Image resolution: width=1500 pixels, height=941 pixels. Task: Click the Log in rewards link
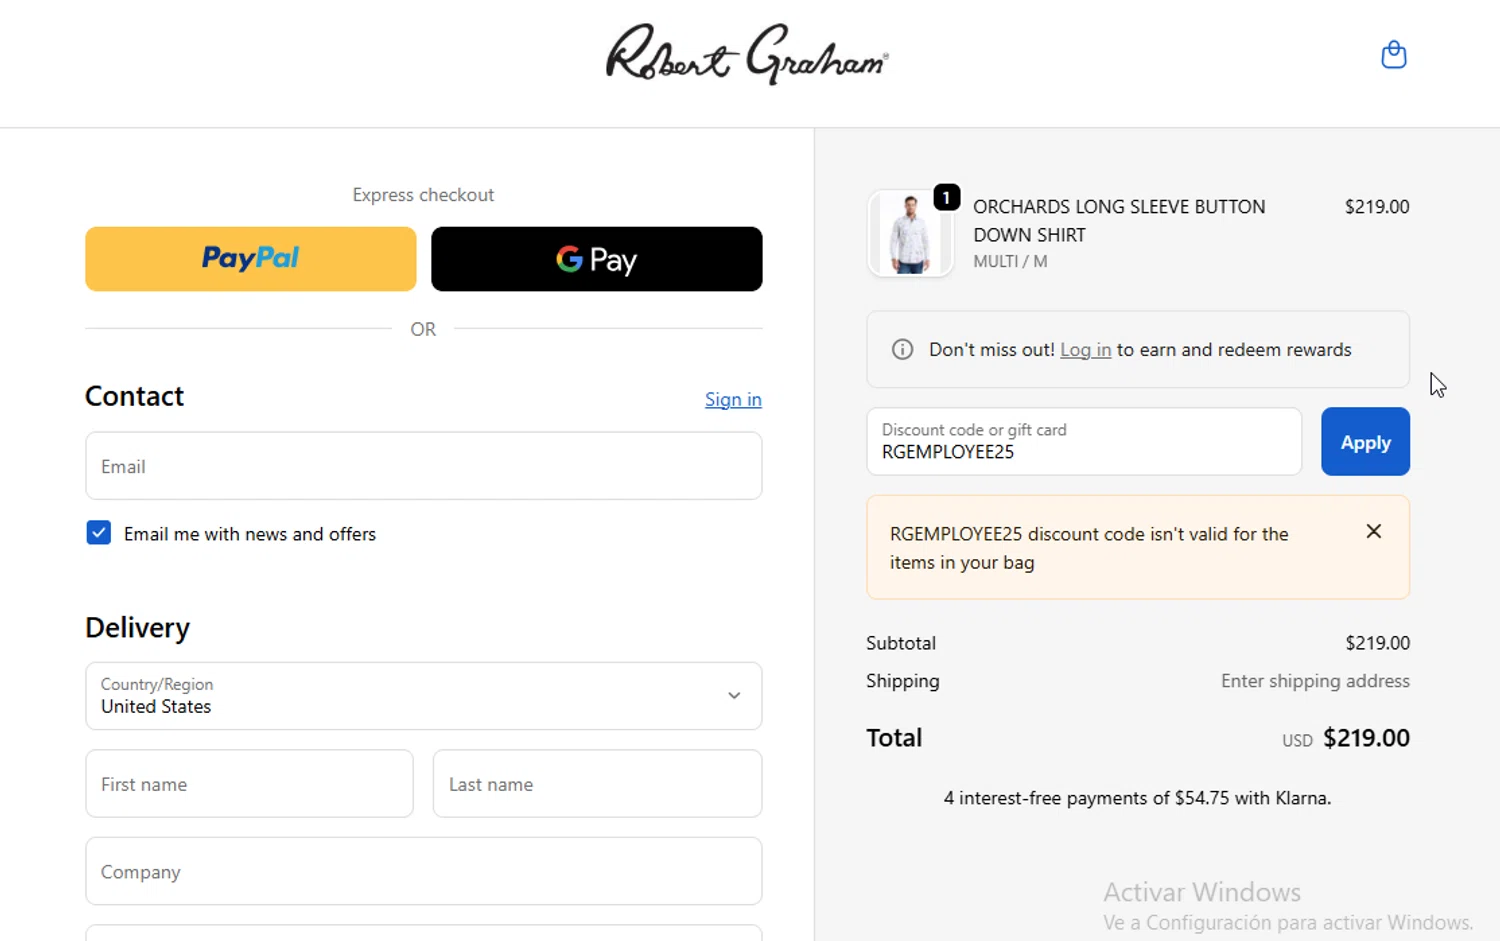(1085, 350)
